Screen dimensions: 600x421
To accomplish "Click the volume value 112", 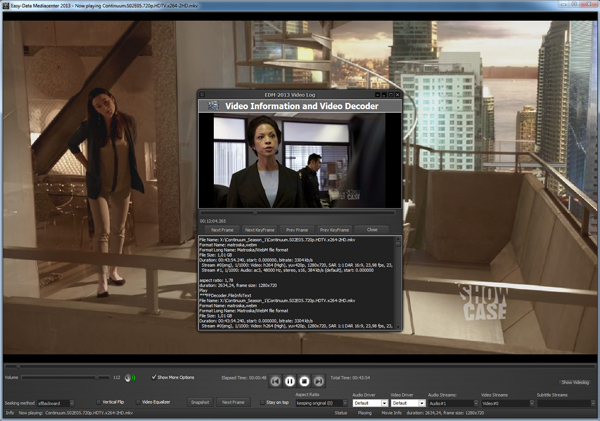I will tap(117, 377).
